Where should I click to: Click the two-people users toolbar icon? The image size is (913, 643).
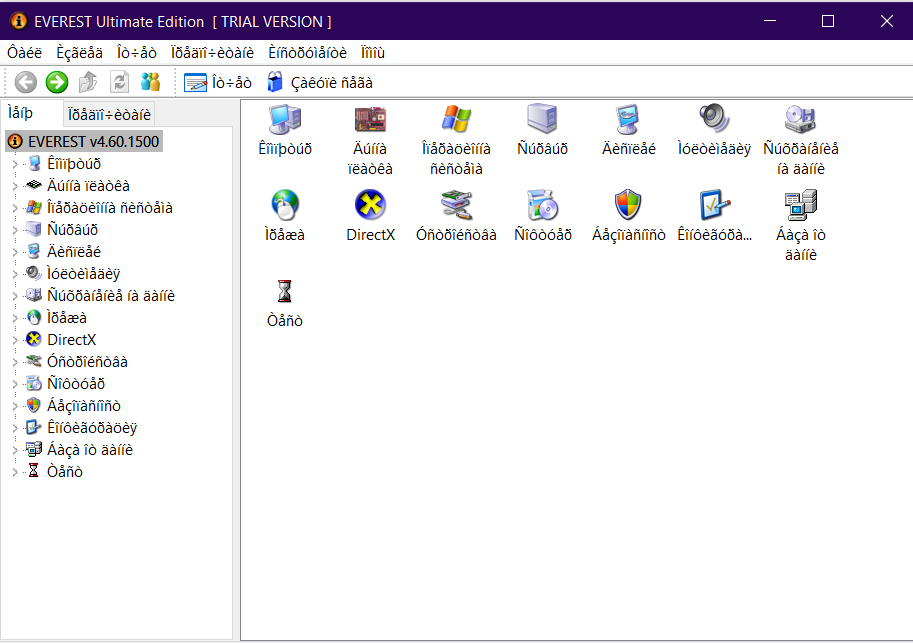tap(150, 82)
